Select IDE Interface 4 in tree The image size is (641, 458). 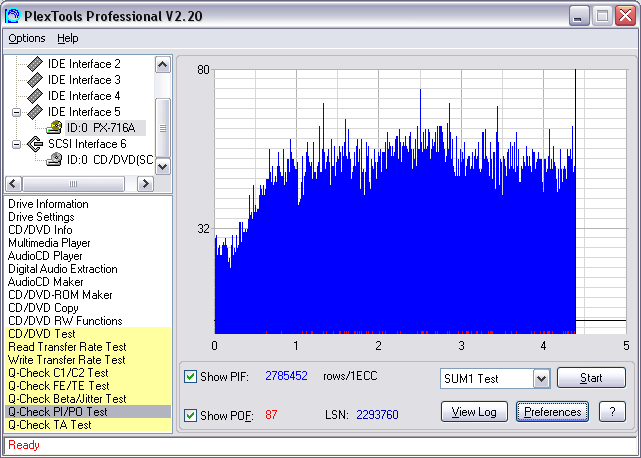click(x=84, y=96)
